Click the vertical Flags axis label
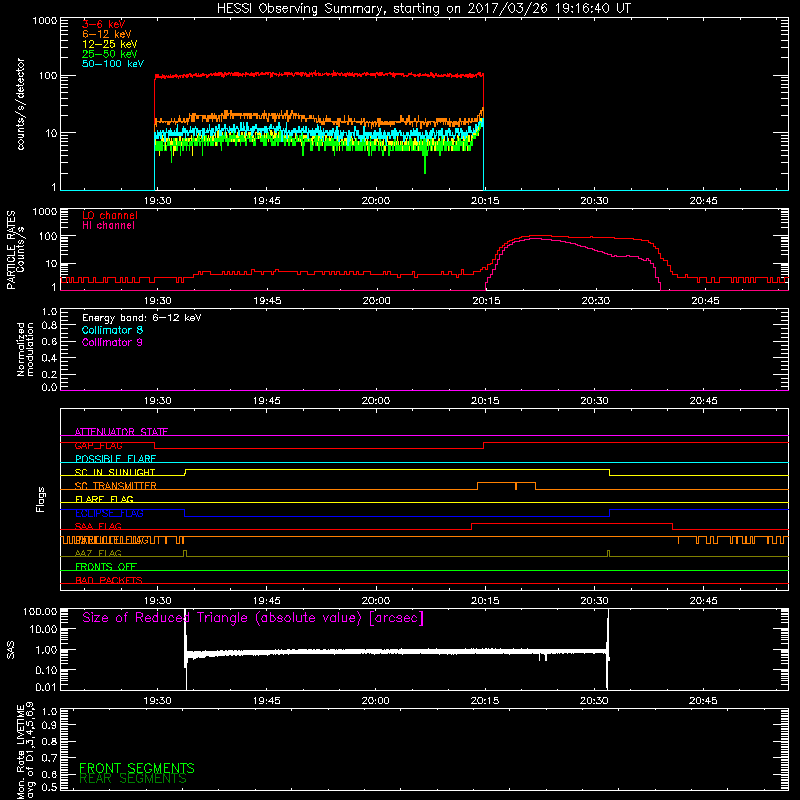Viewport: 800px width, 800px height. (x=41, y=499)
